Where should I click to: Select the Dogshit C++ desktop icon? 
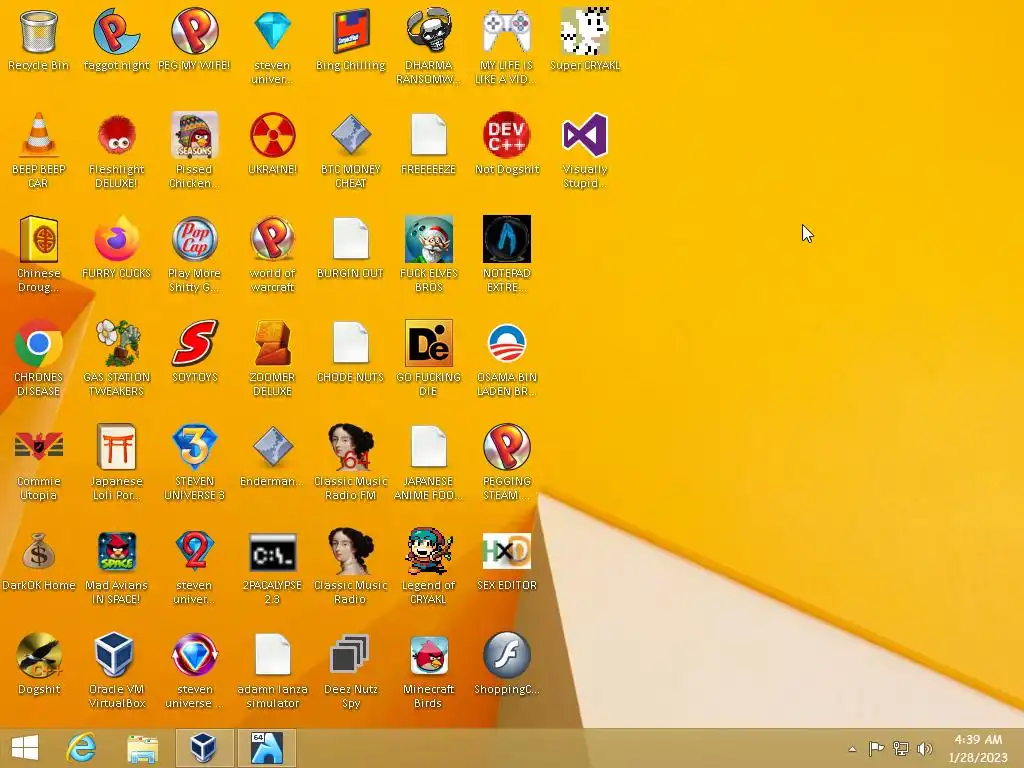(39, 654)
